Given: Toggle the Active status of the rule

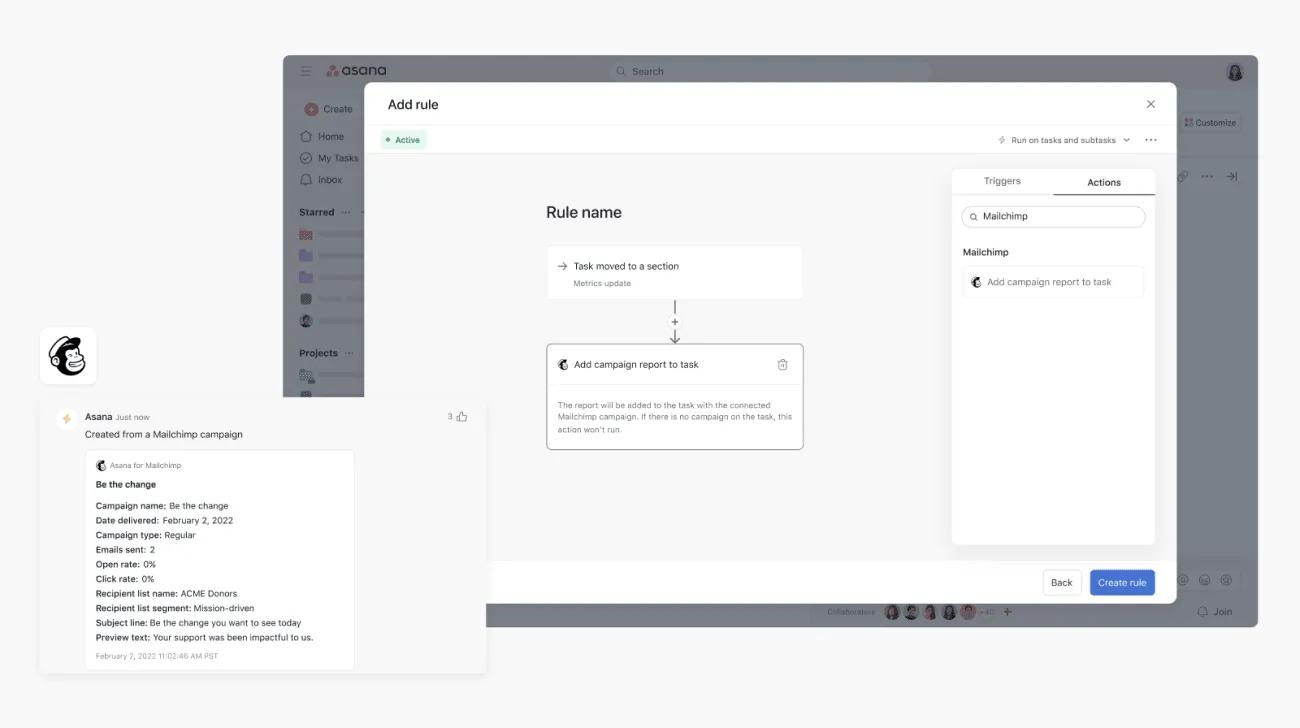Looking at the screenshot, I should [x=404, y=139].
